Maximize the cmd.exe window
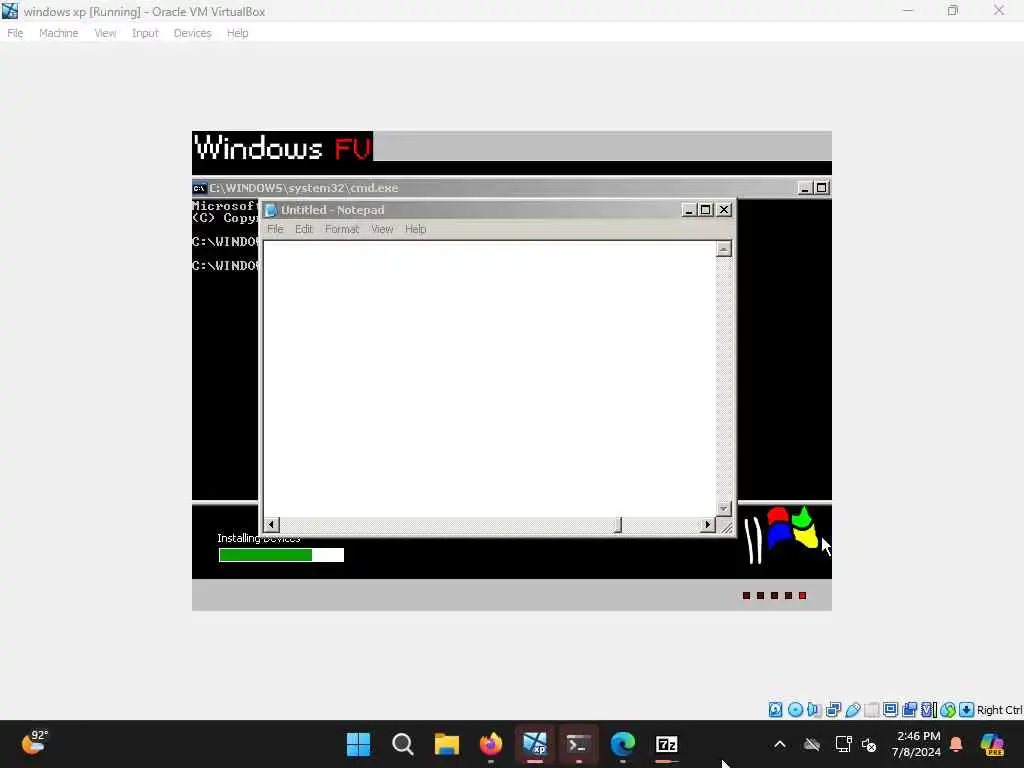Image resolution: width=1024 pixels, height=768 pixels. coord(822,188)
